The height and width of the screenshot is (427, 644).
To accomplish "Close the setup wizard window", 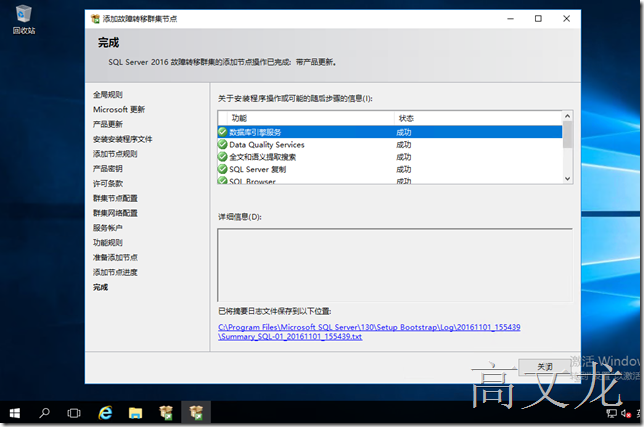I will click(566, 18).
